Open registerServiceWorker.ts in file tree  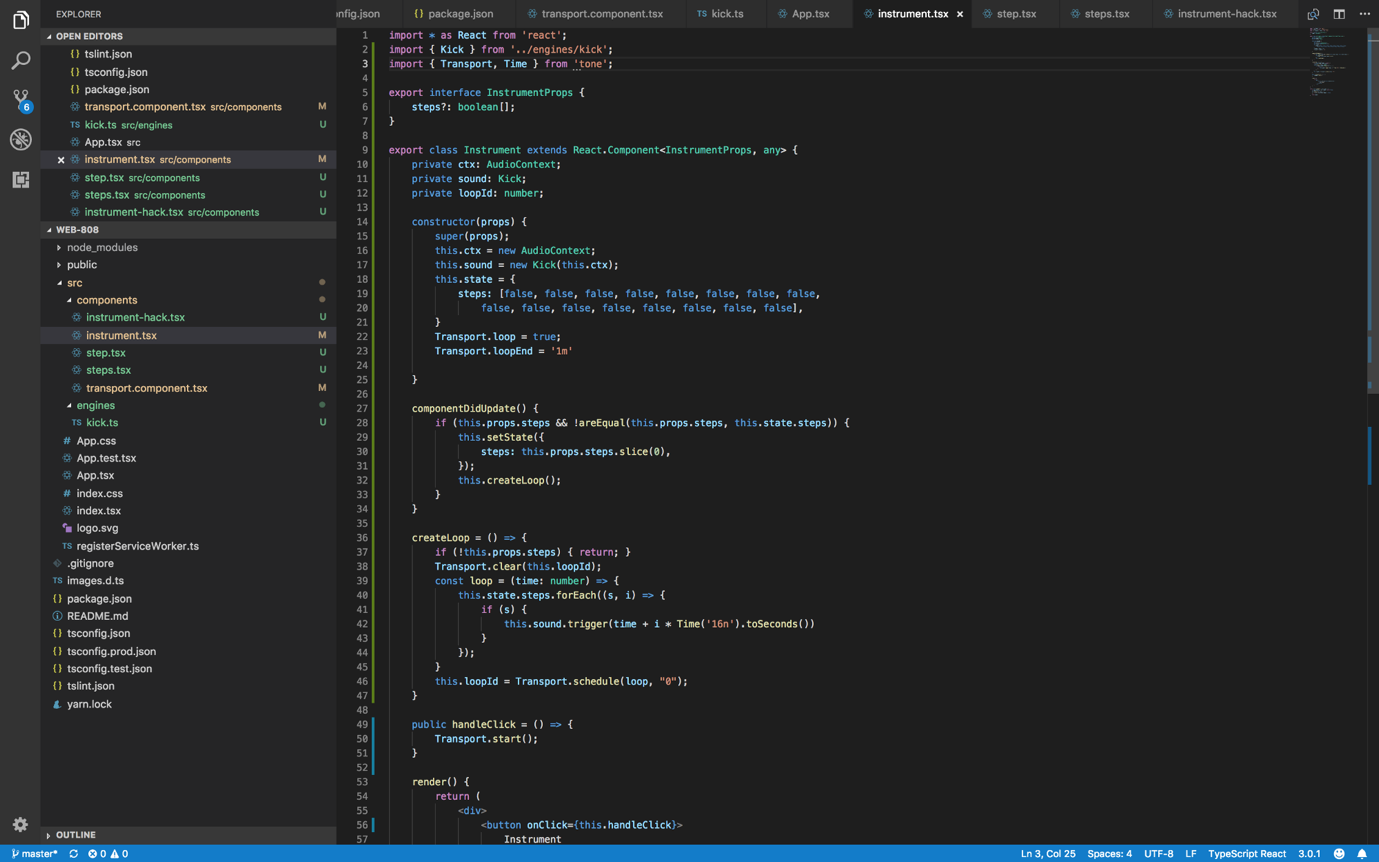pos(137,546)
